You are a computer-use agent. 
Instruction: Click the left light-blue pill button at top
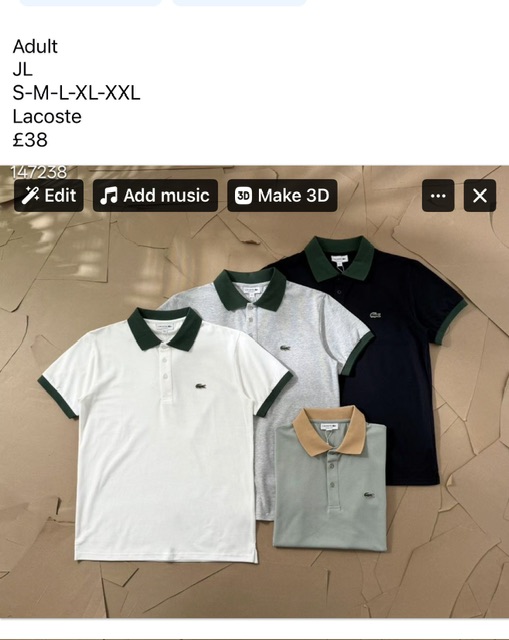(x=91, y=2)
